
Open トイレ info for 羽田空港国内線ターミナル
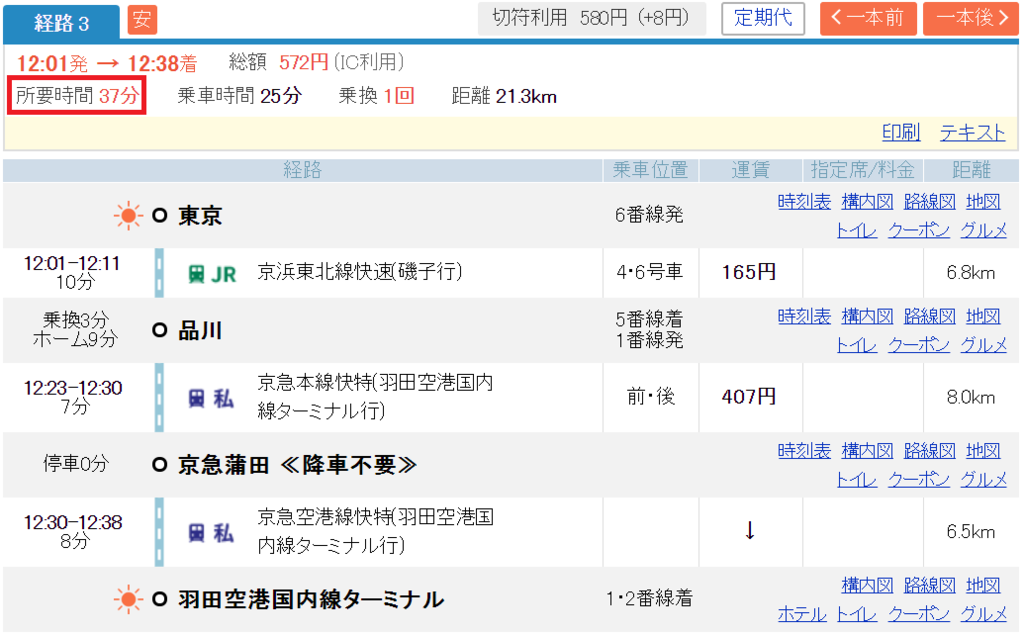pyautogui.click(x=857, y=614)
